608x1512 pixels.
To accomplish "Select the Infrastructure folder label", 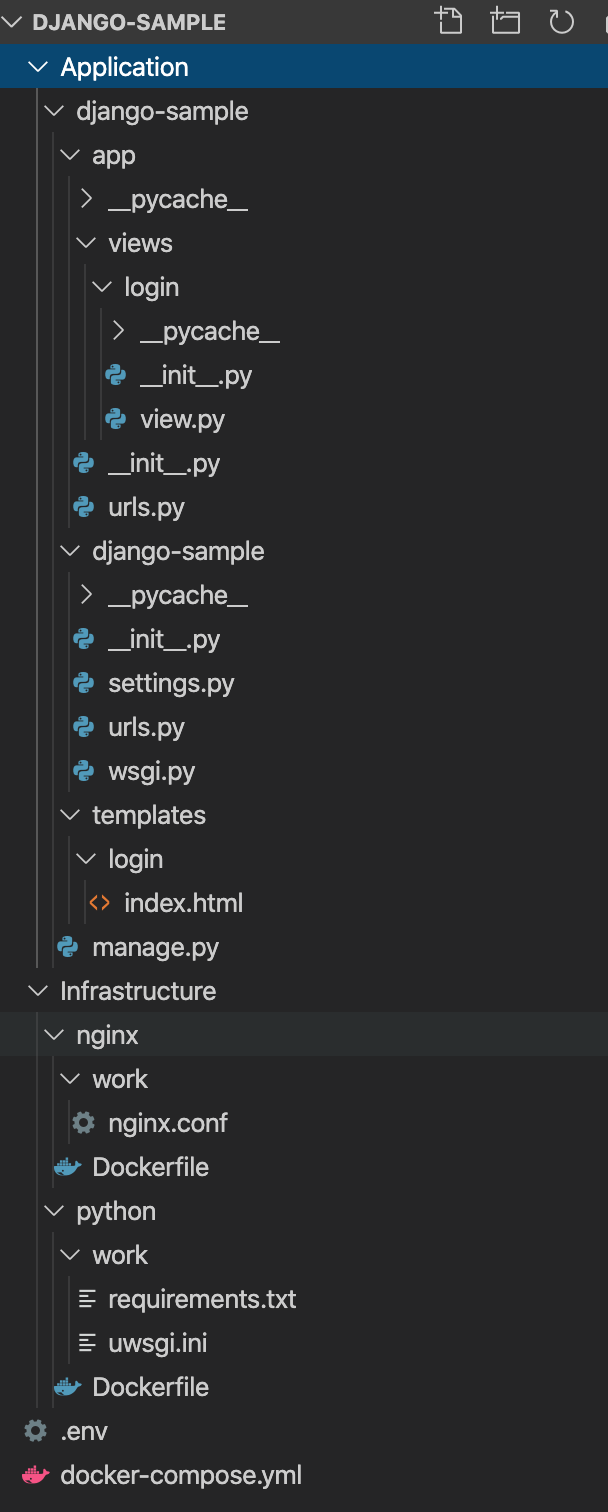I will click(138, 991).
